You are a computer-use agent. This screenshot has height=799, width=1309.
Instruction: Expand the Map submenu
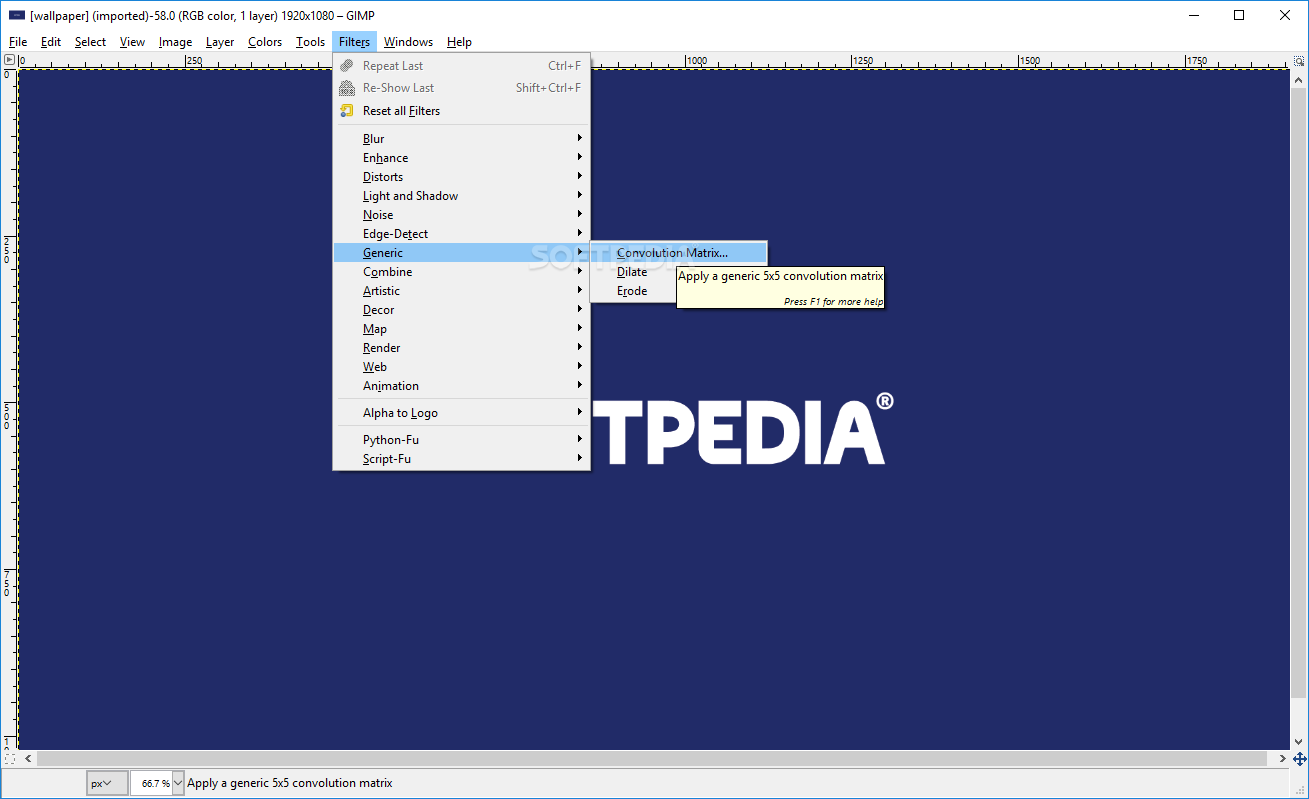[461, 329]
